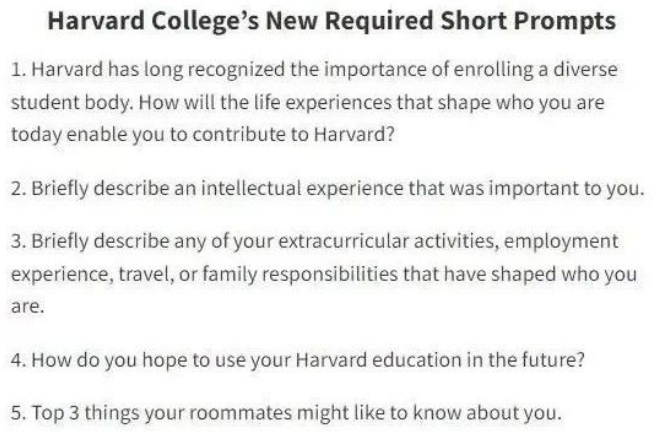Click the word "Harvard" starting prompt 1
This screenshot has height=438, width=656.
[x=67, y=69]
